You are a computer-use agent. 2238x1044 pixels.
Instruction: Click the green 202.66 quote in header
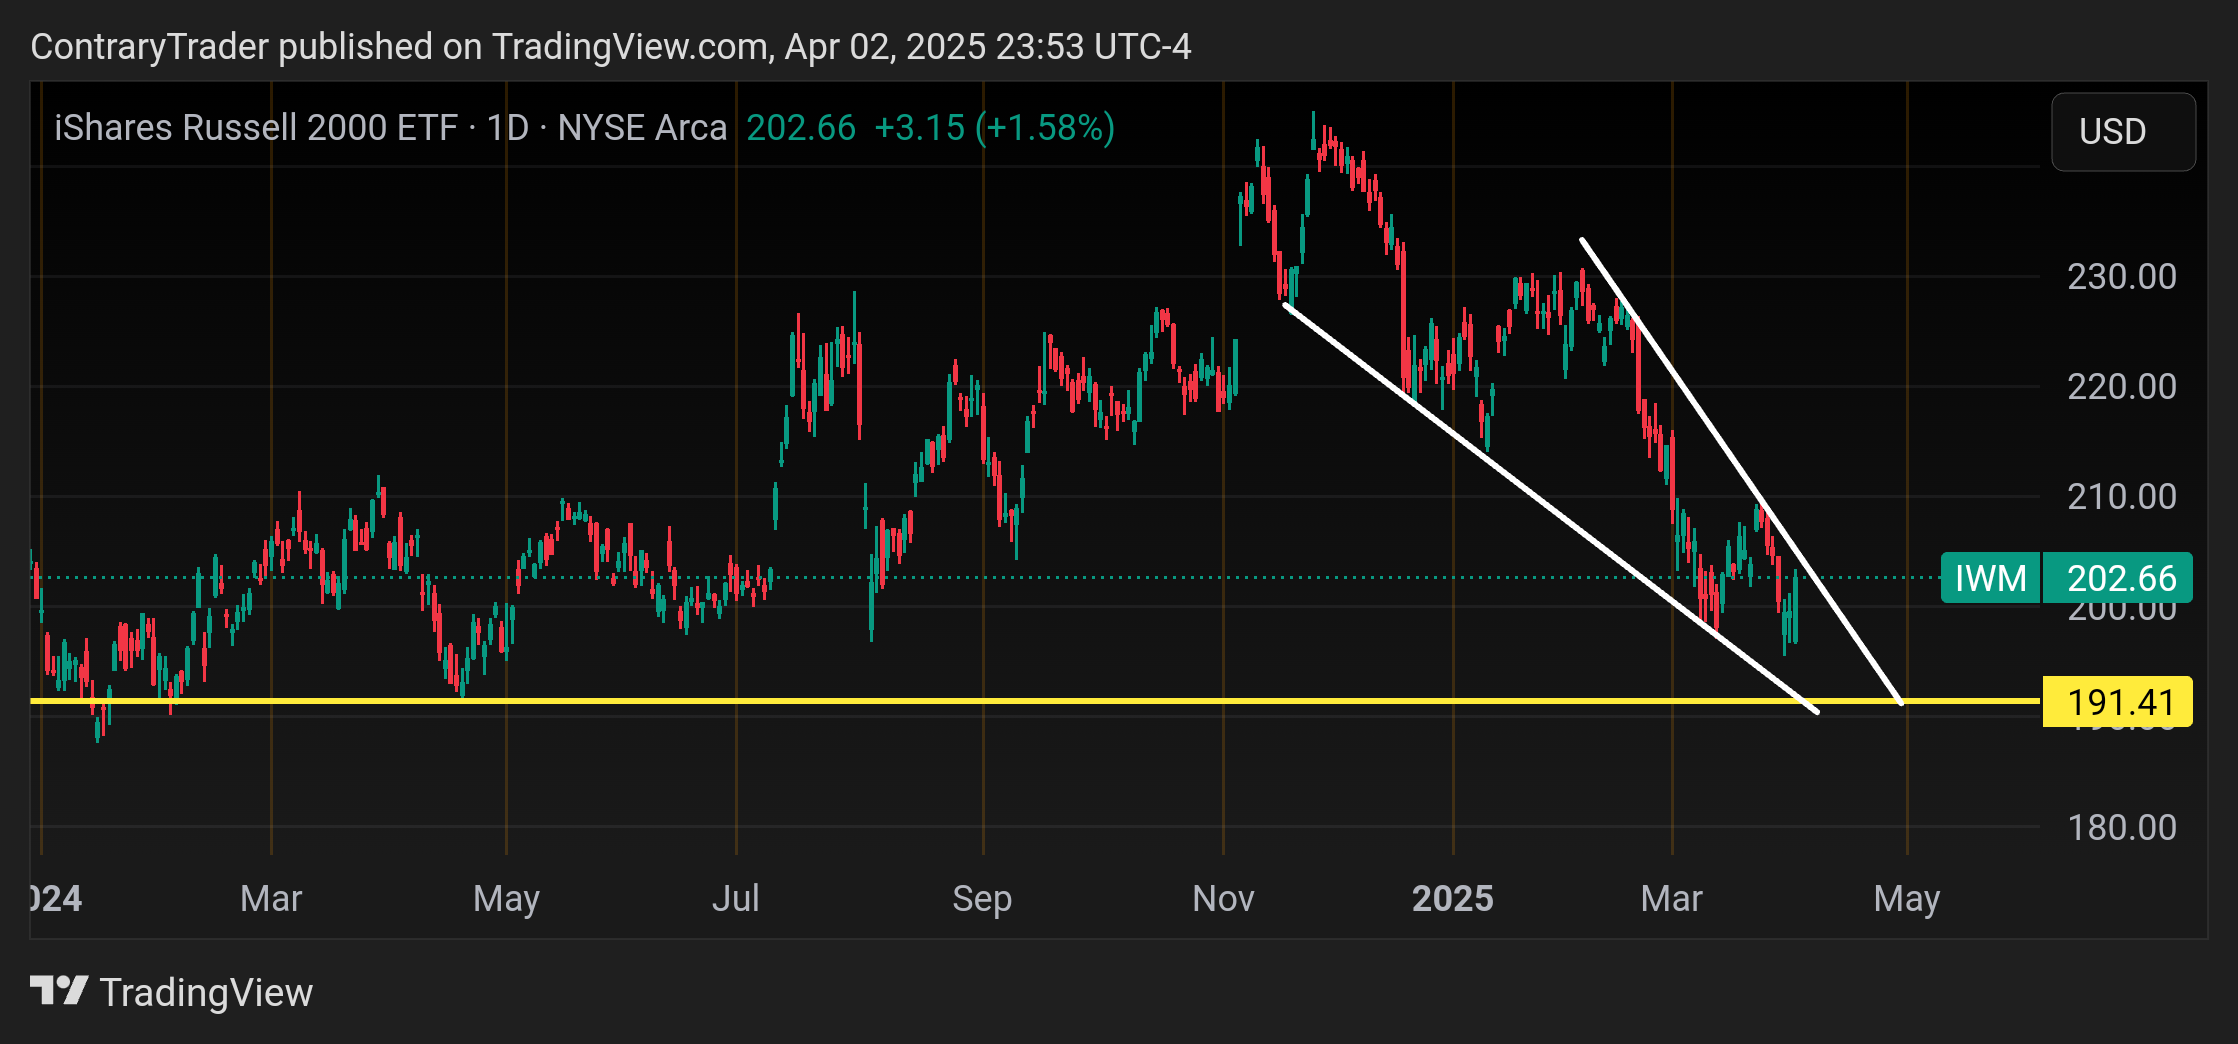(801, 128)
